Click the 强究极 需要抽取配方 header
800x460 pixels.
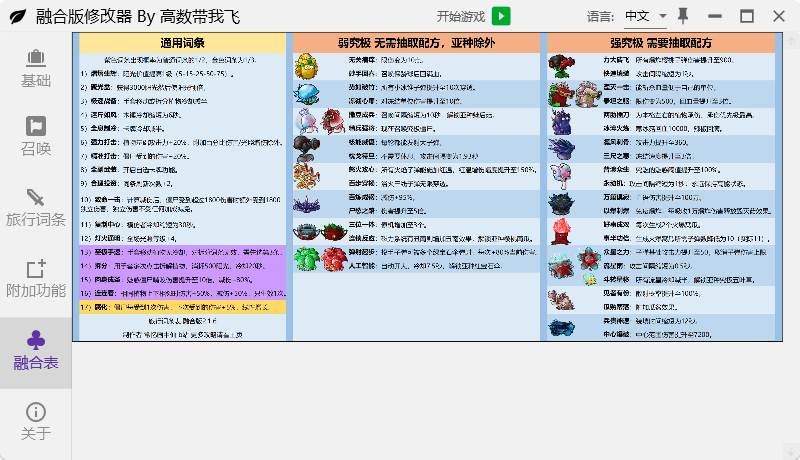pos(661,43)
